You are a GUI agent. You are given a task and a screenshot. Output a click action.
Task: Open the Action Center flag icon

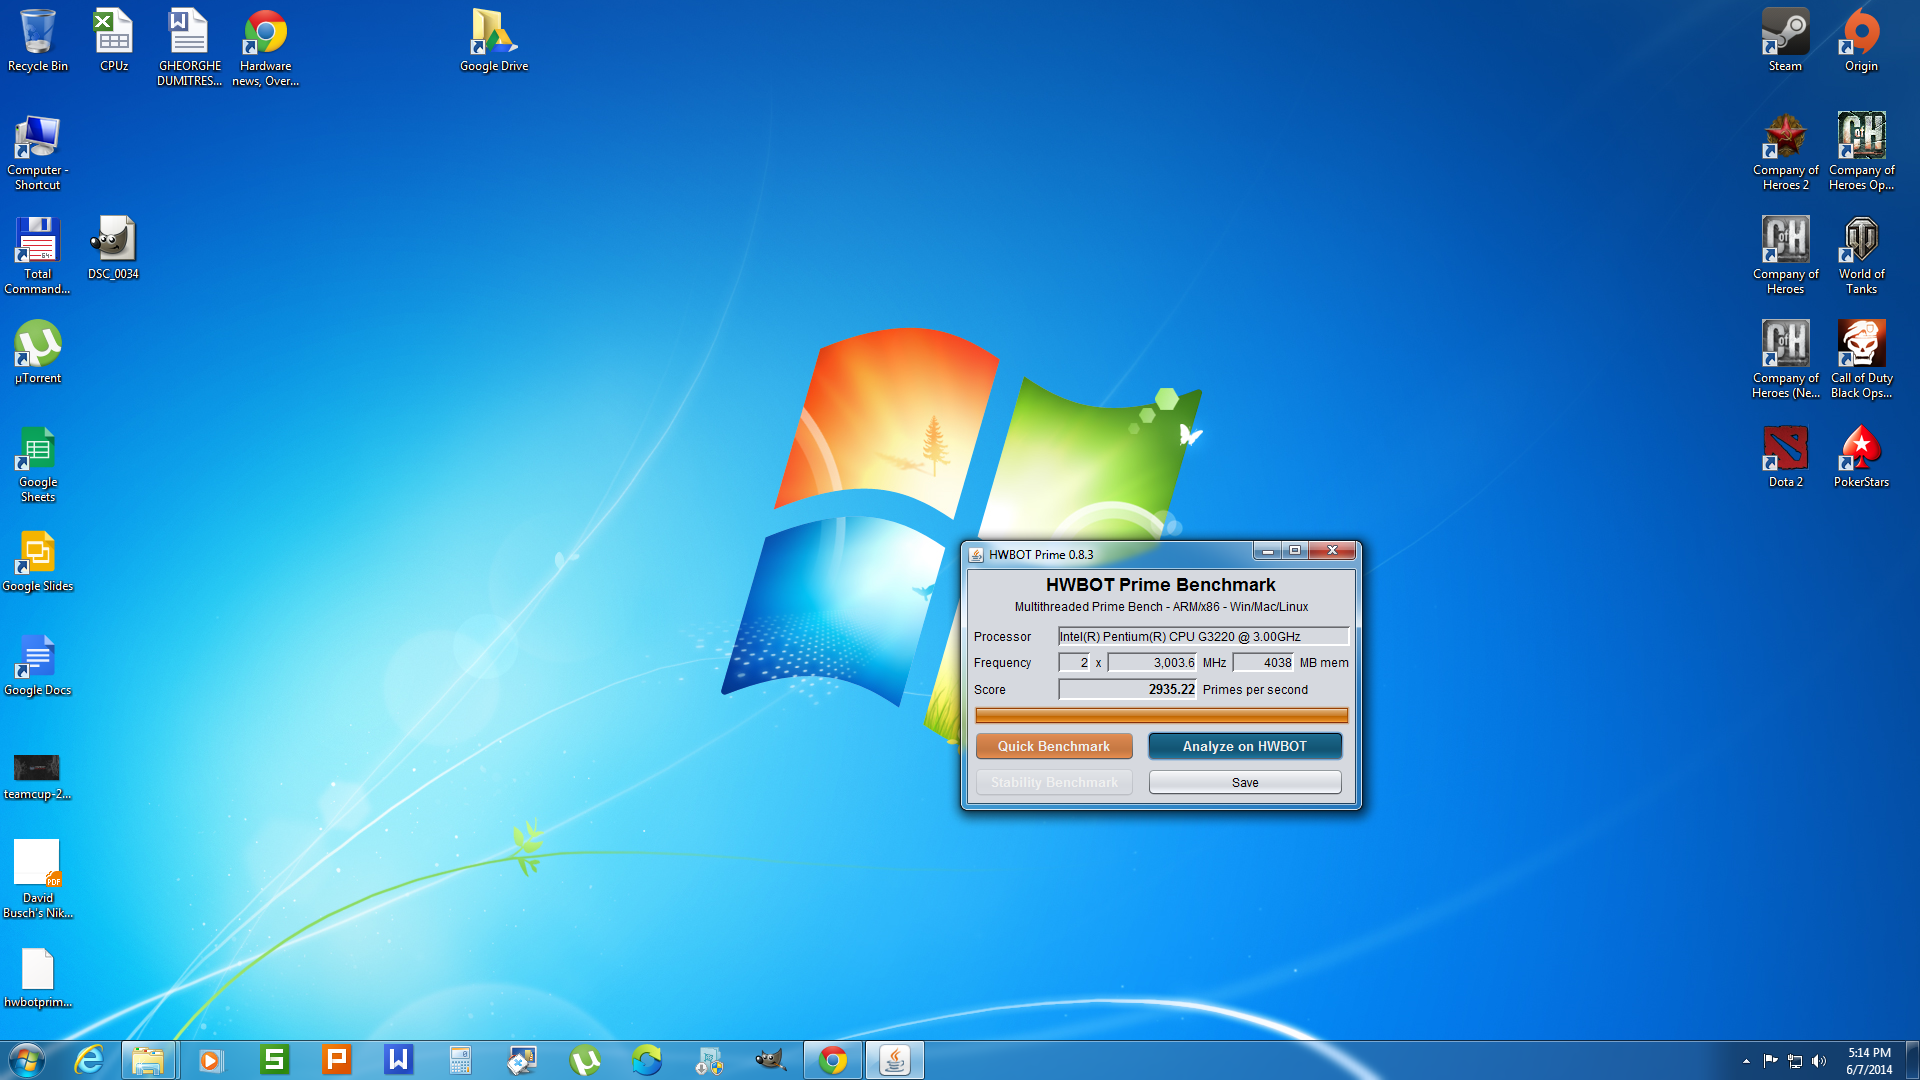coord(1770,1061)
